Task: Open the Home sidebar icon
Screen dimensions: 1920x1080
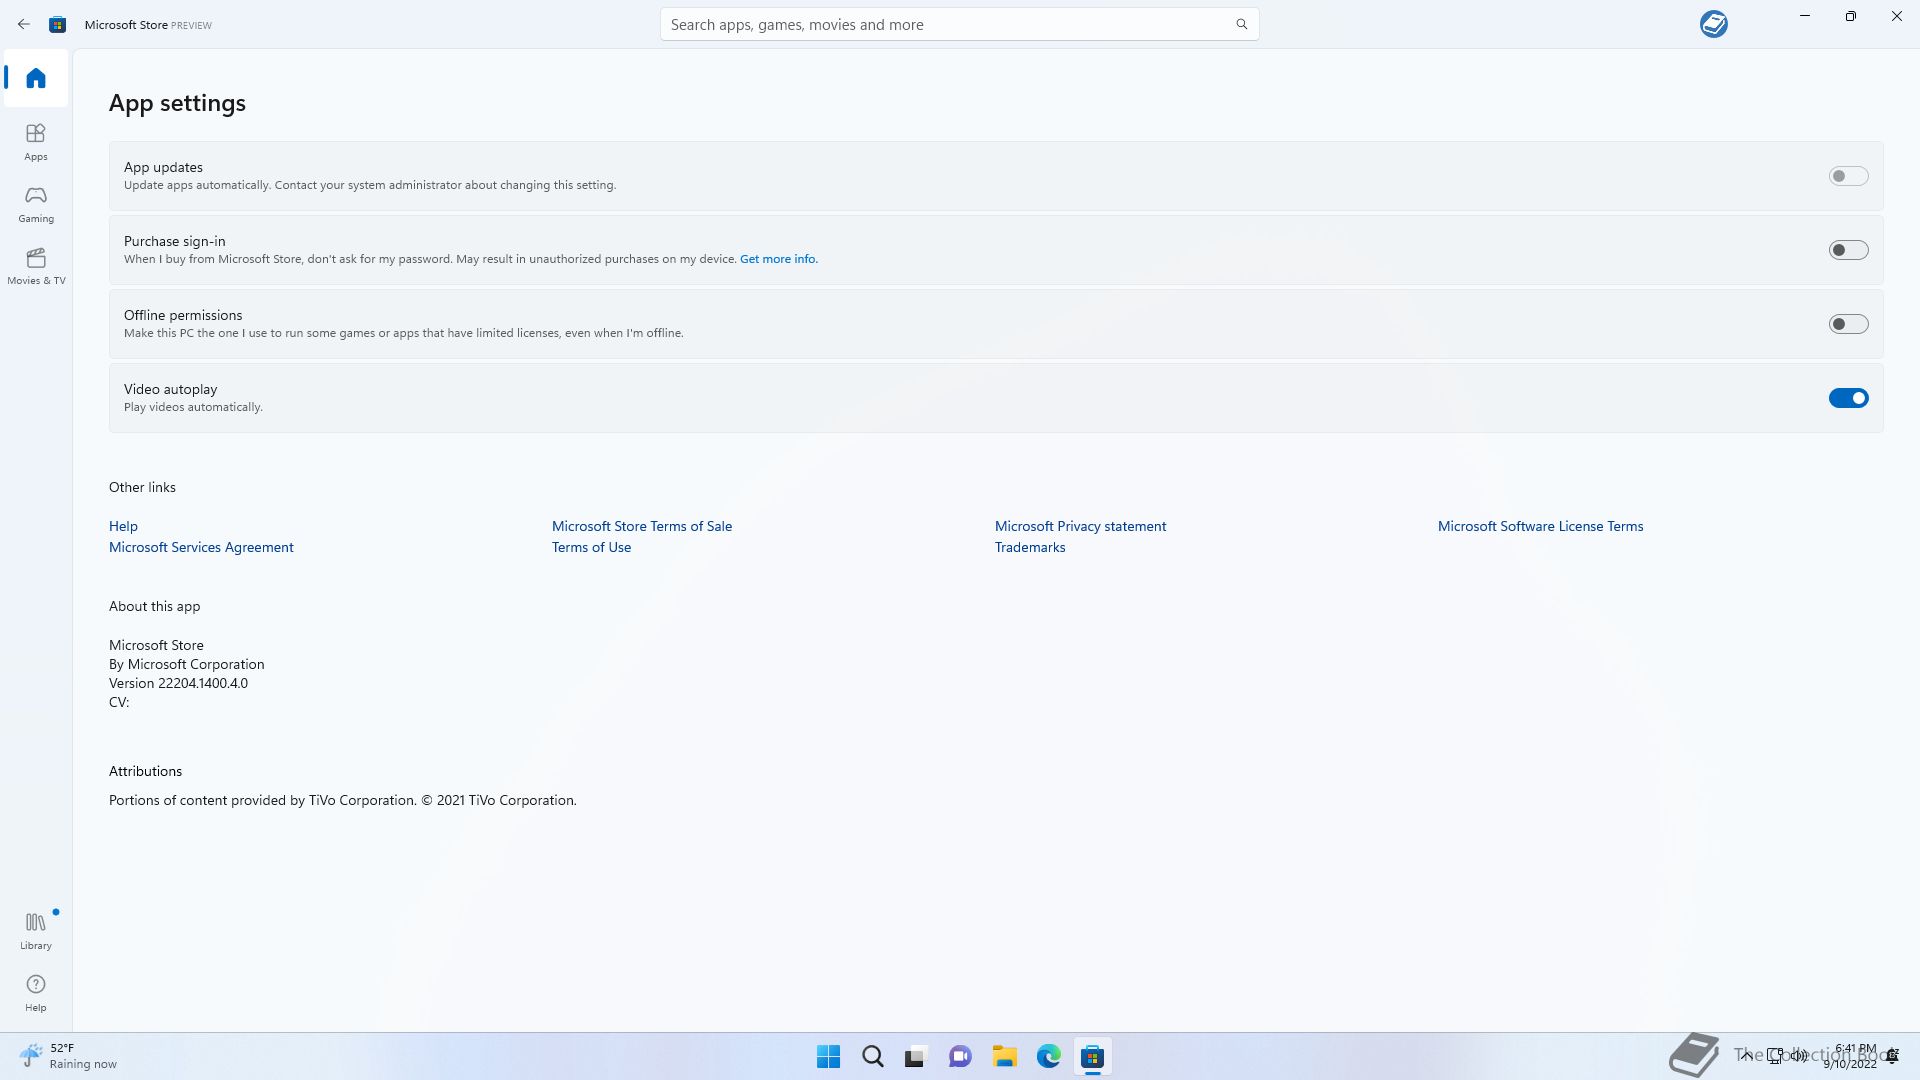Action: coord(36,78)
